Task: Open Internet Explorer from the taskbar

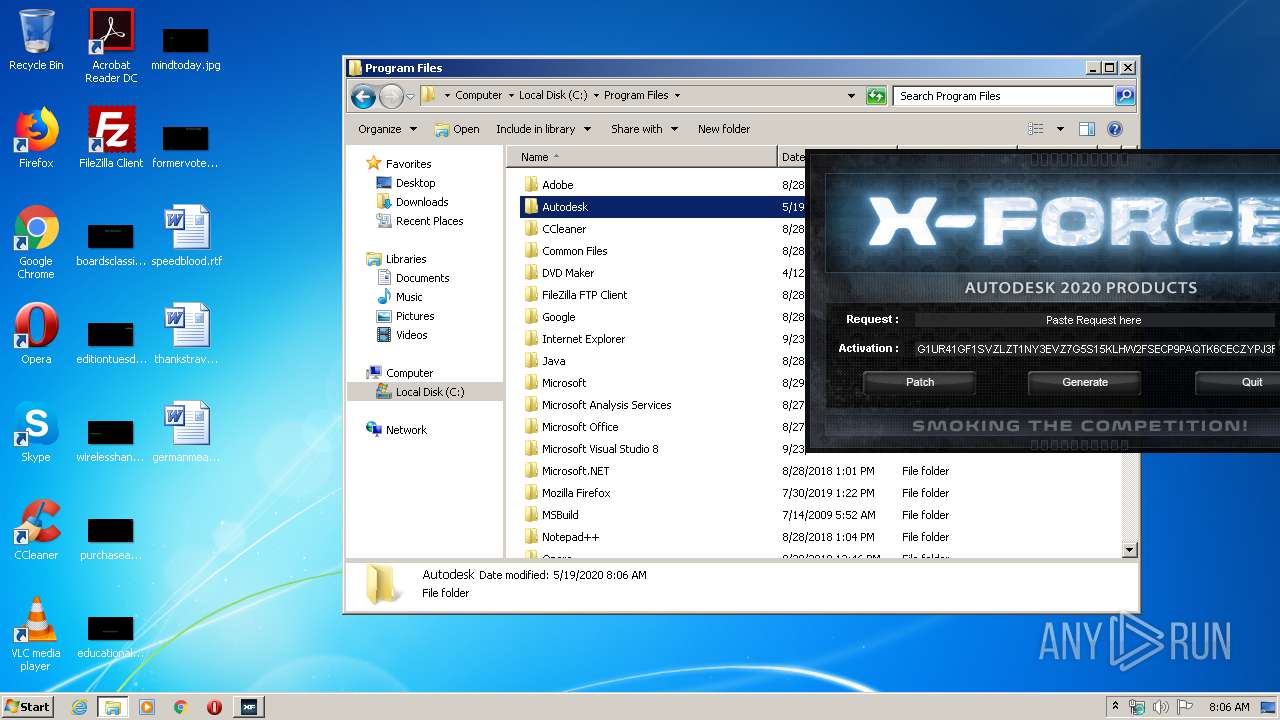Action: [79, 707]
